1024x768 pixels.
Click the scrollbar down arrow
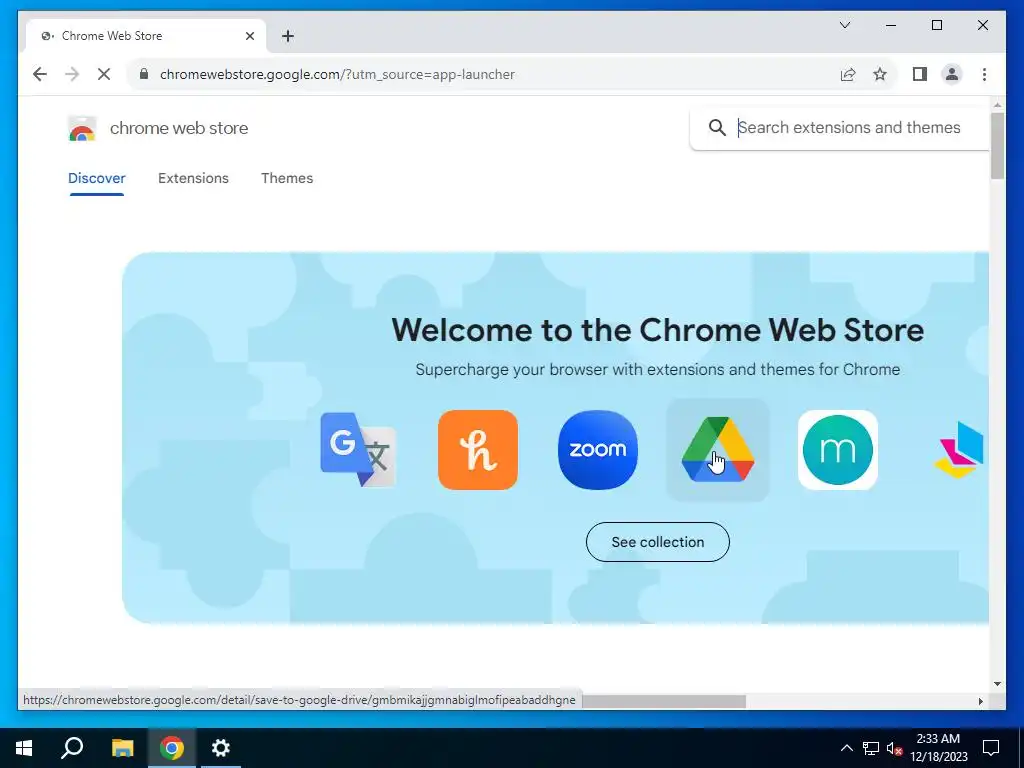(997, 684)
